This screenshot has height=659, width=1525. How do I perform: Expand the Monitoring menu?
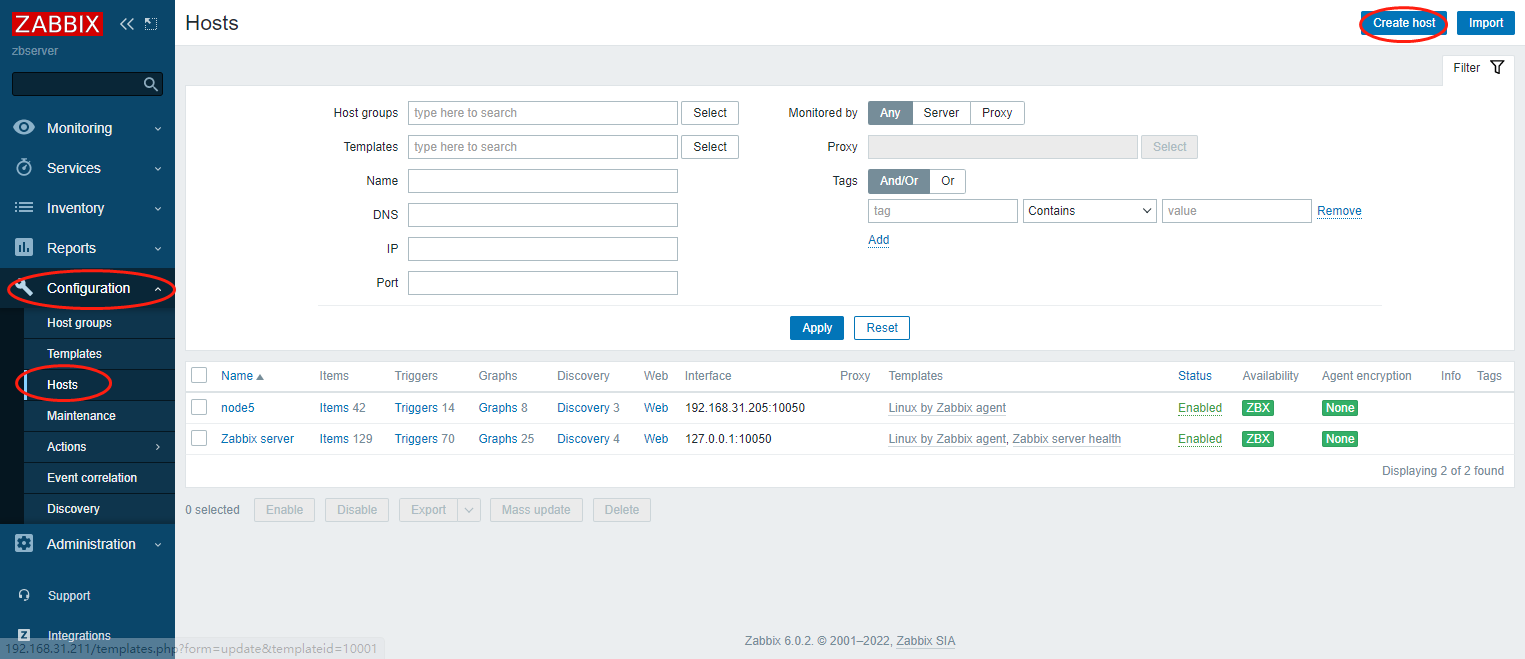pyautogui.click(x=87, y=128)
